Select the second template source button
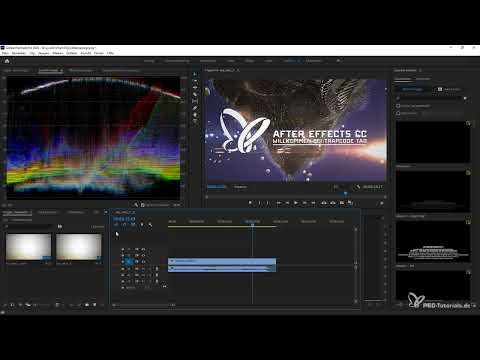This screenshot has width=480, height=360. (x=449, y=89)
